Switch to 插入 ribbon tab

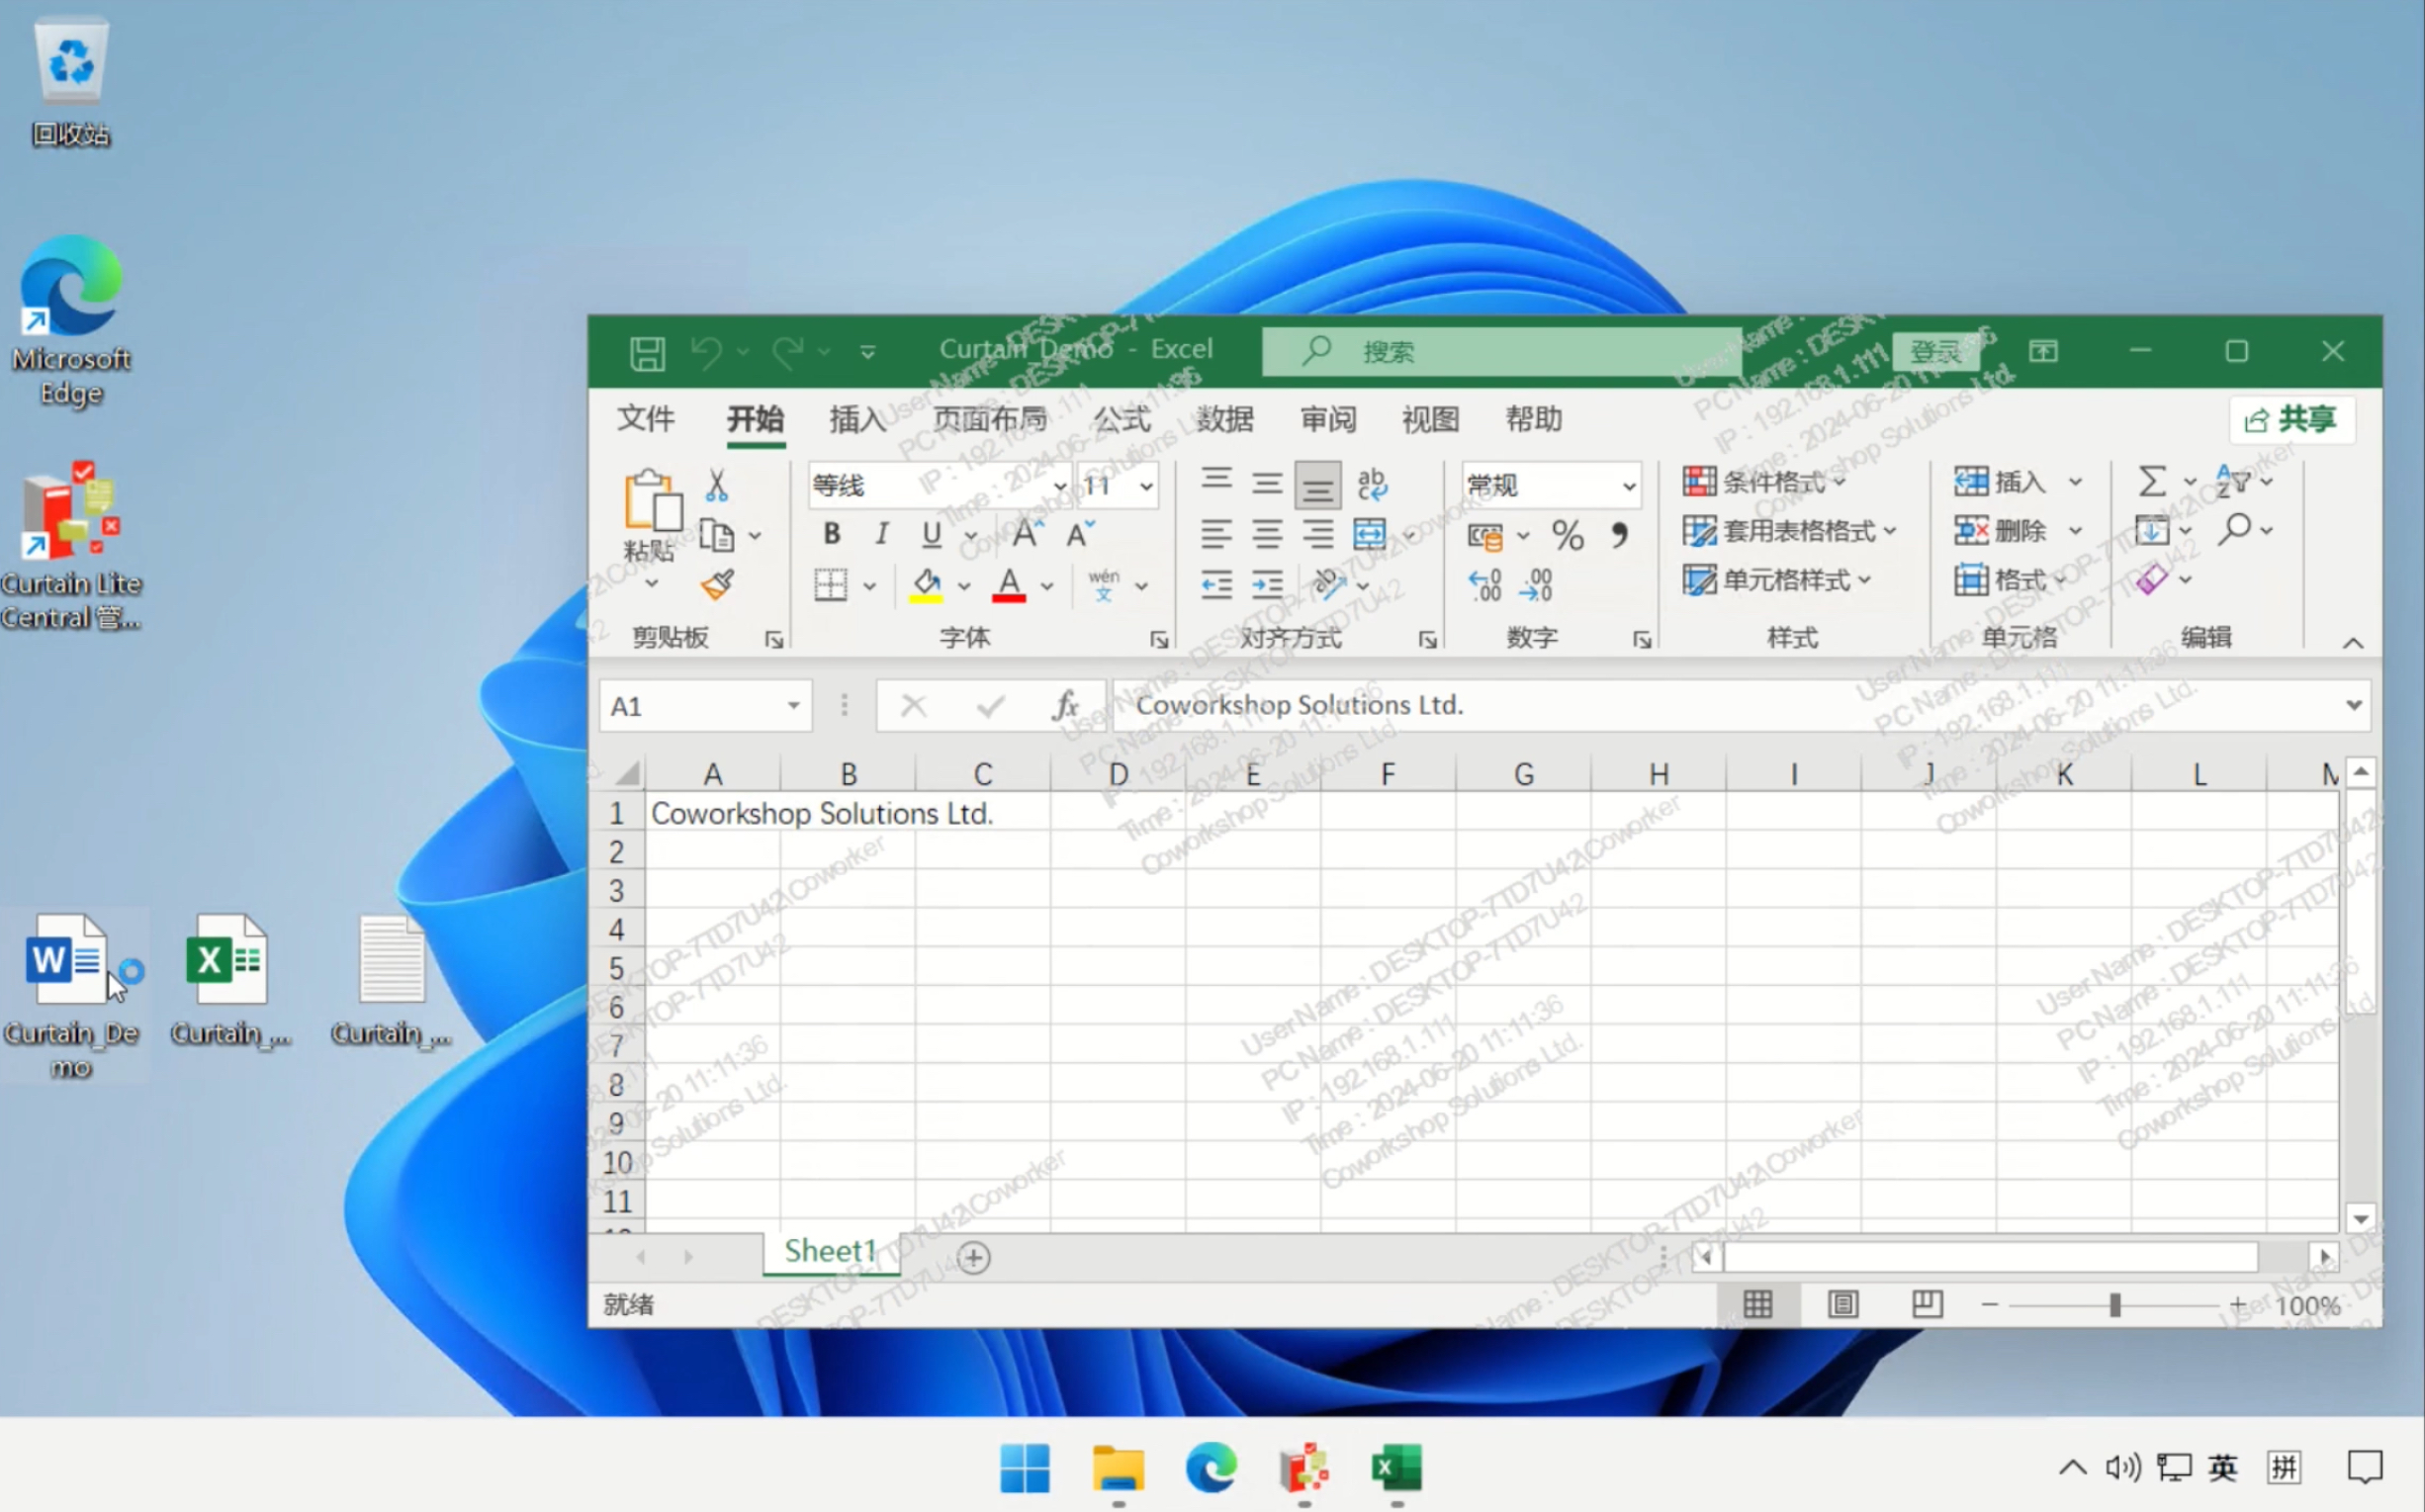pos(857,419)
